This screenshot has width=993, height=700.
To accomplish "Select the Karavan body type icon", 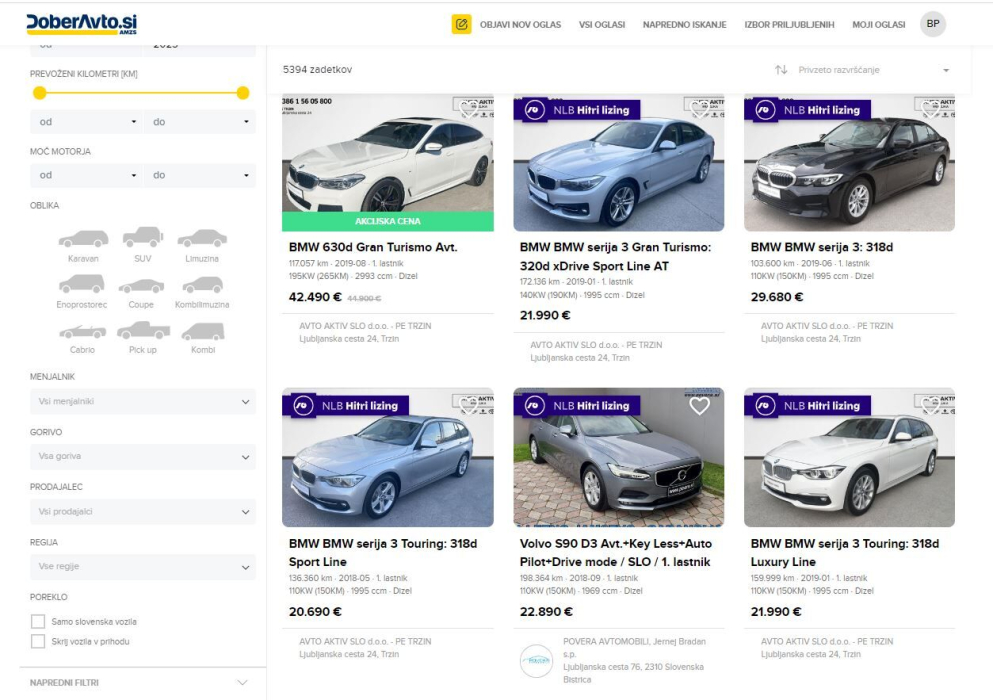I will [x=83, y=239].
